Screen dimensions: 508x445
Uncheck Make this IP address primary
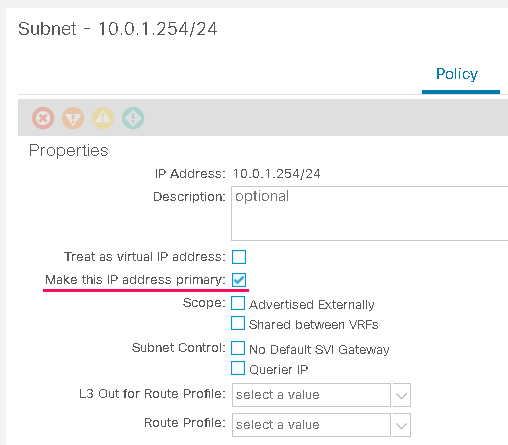click(239, 280)
